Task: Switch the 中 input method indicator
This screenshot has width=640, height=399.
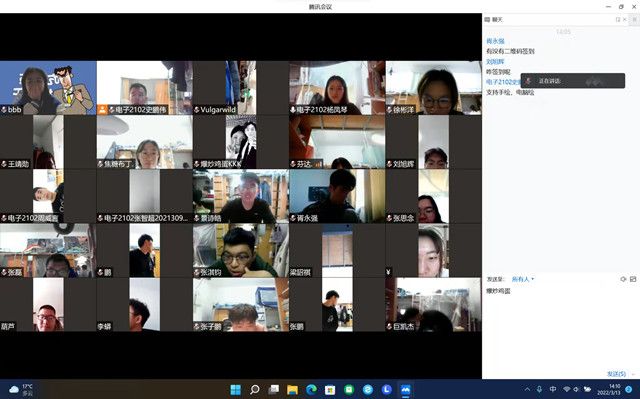Action: click(x=553, y=389)
